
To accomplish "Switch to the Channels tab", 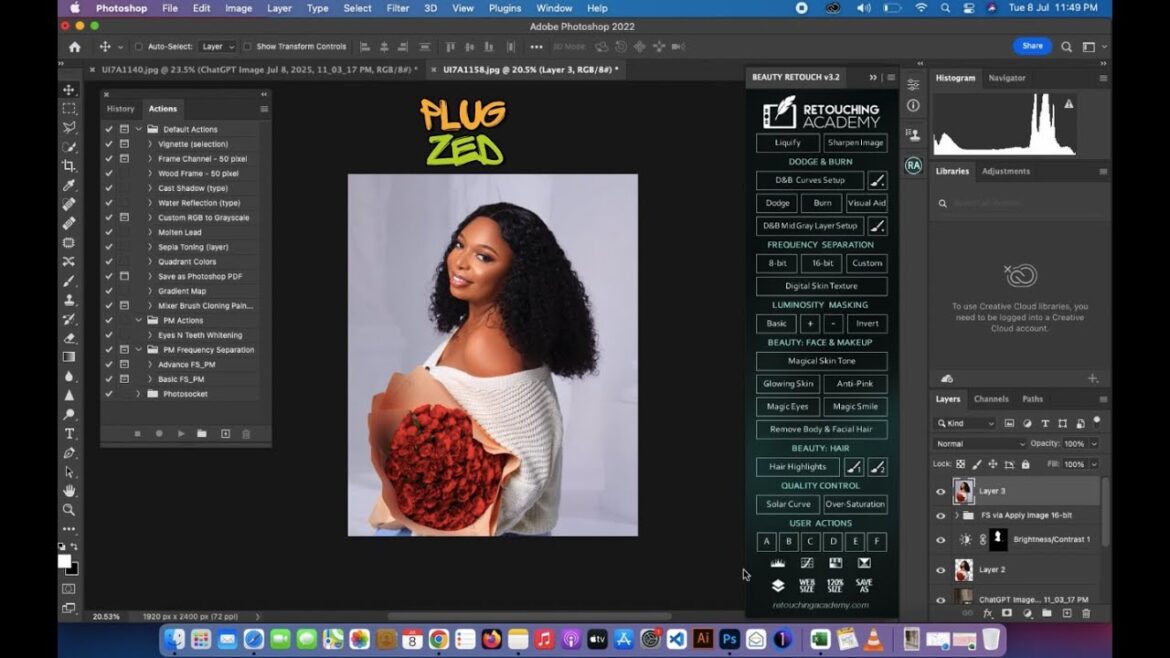I will pyautogui.click(x=991, y=399).
